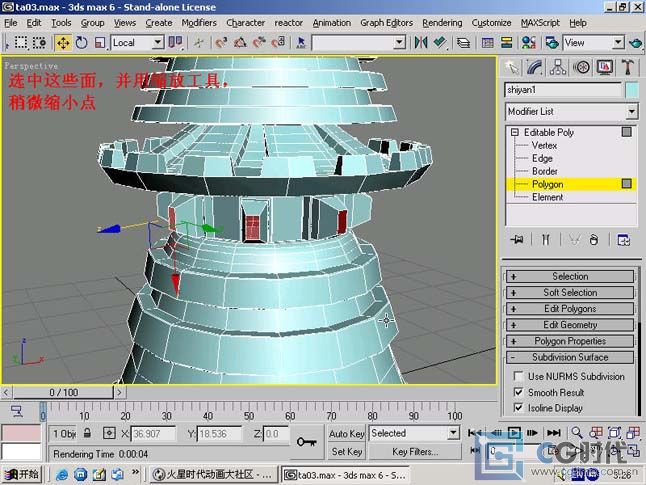Open the Material Editor icon

pyautogui.click(x=528, y=42)
